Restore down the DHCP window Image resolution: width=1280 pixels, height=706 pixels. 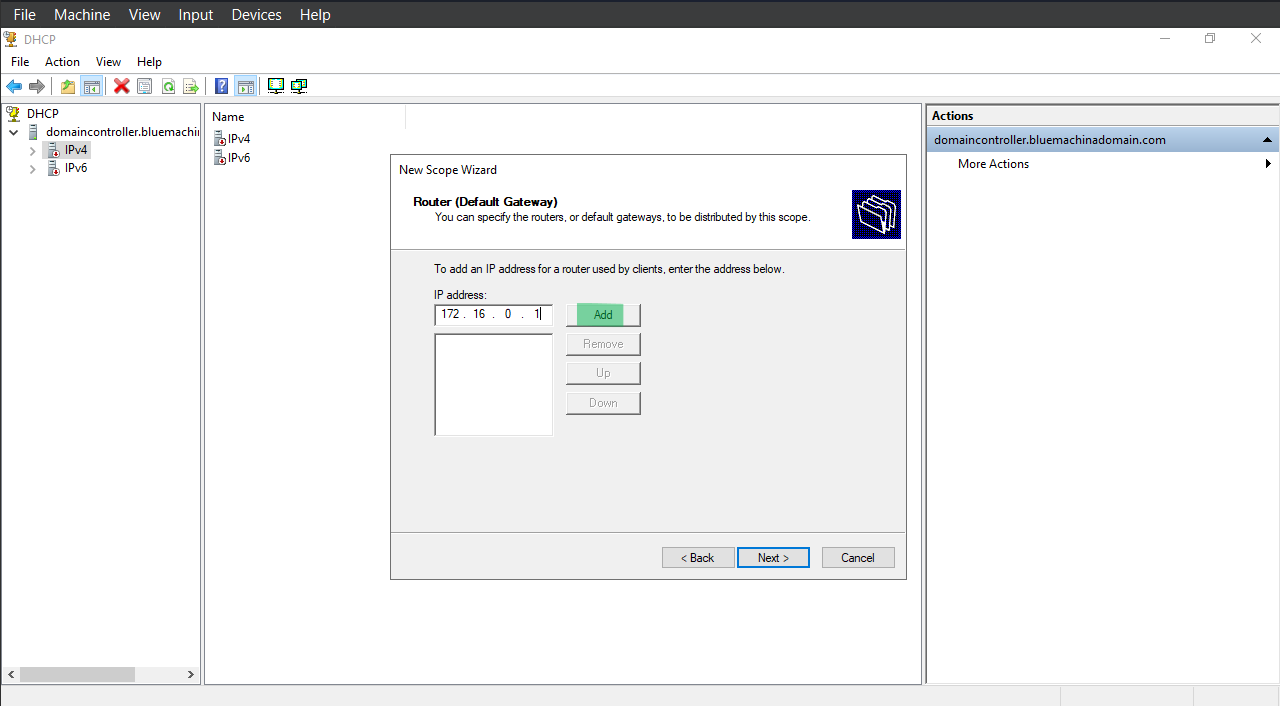coord(1210,38)
